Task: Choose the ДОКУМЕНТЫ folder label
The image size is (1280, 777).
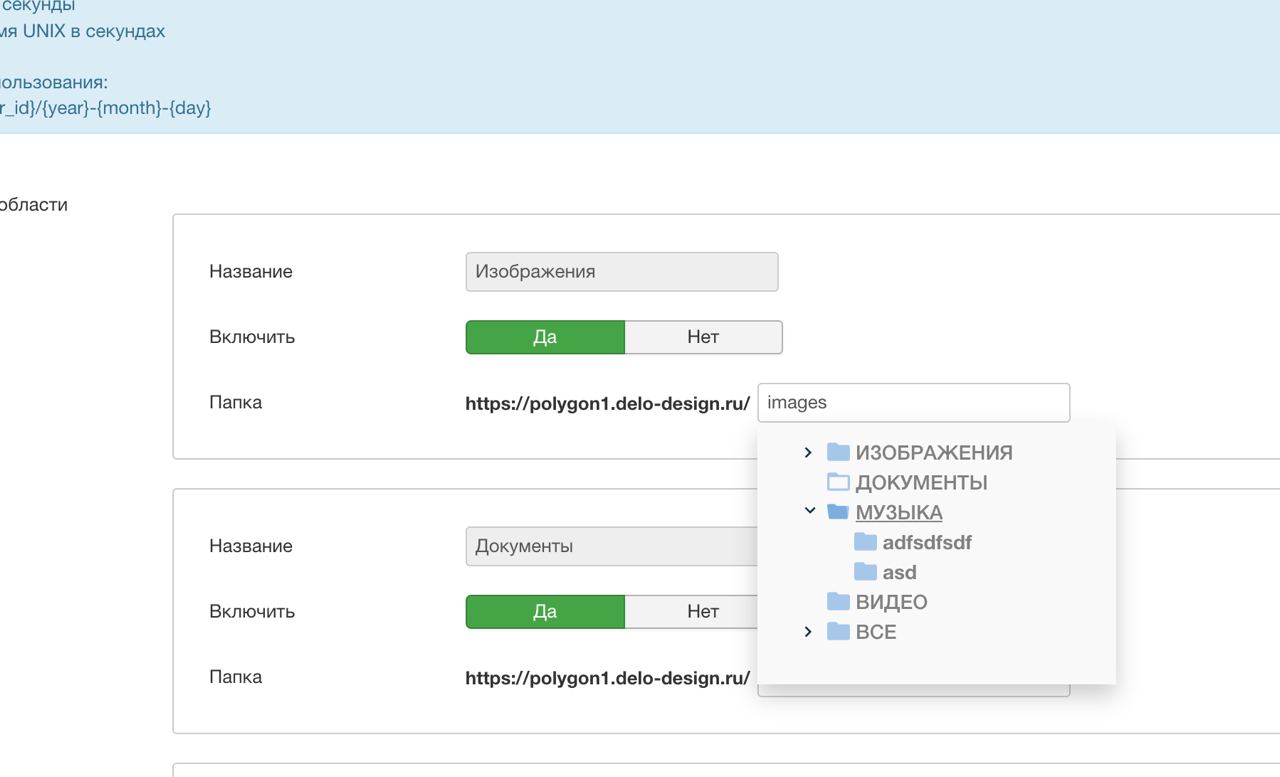Action: [921, 482]
